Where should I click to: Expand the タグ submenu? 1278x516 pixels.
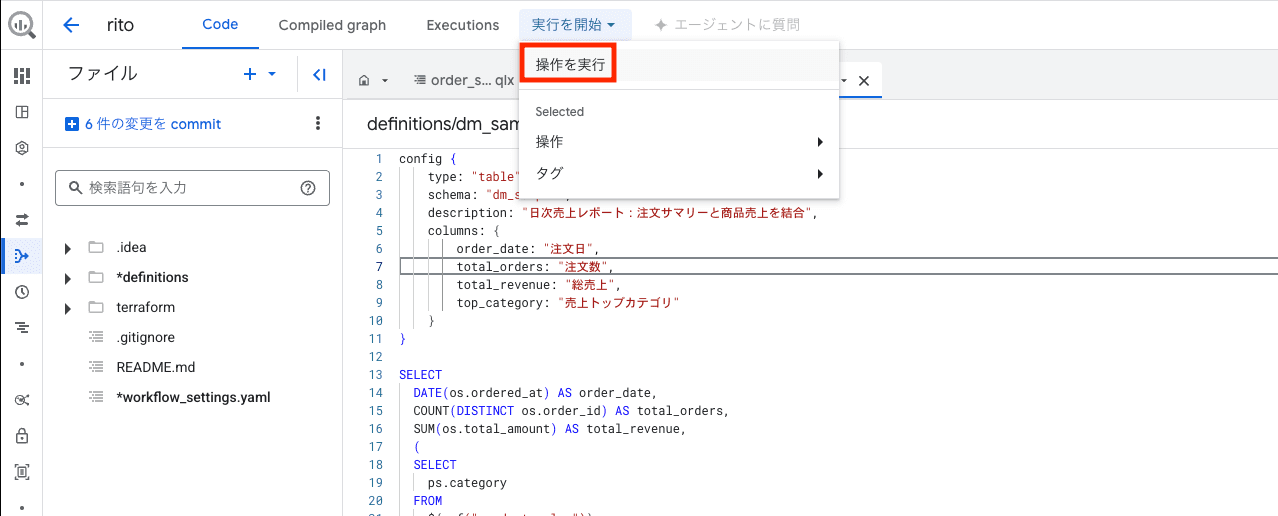click(679, 173)
